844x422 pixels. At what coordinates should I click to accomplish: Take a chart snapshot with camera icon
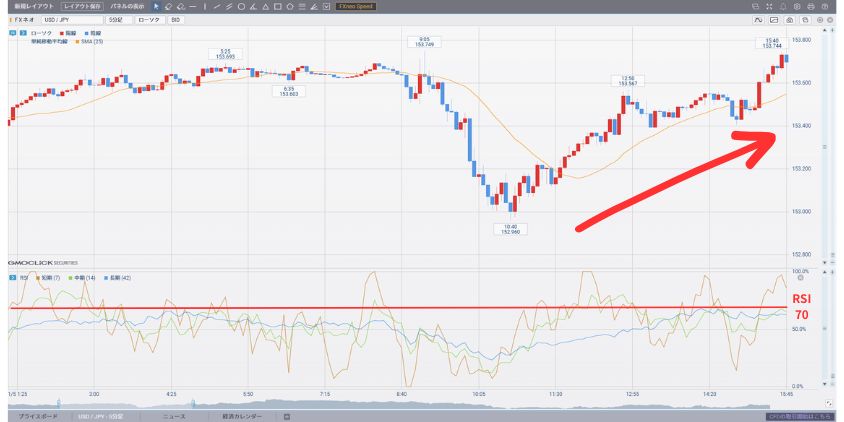[x=789, y=20]
